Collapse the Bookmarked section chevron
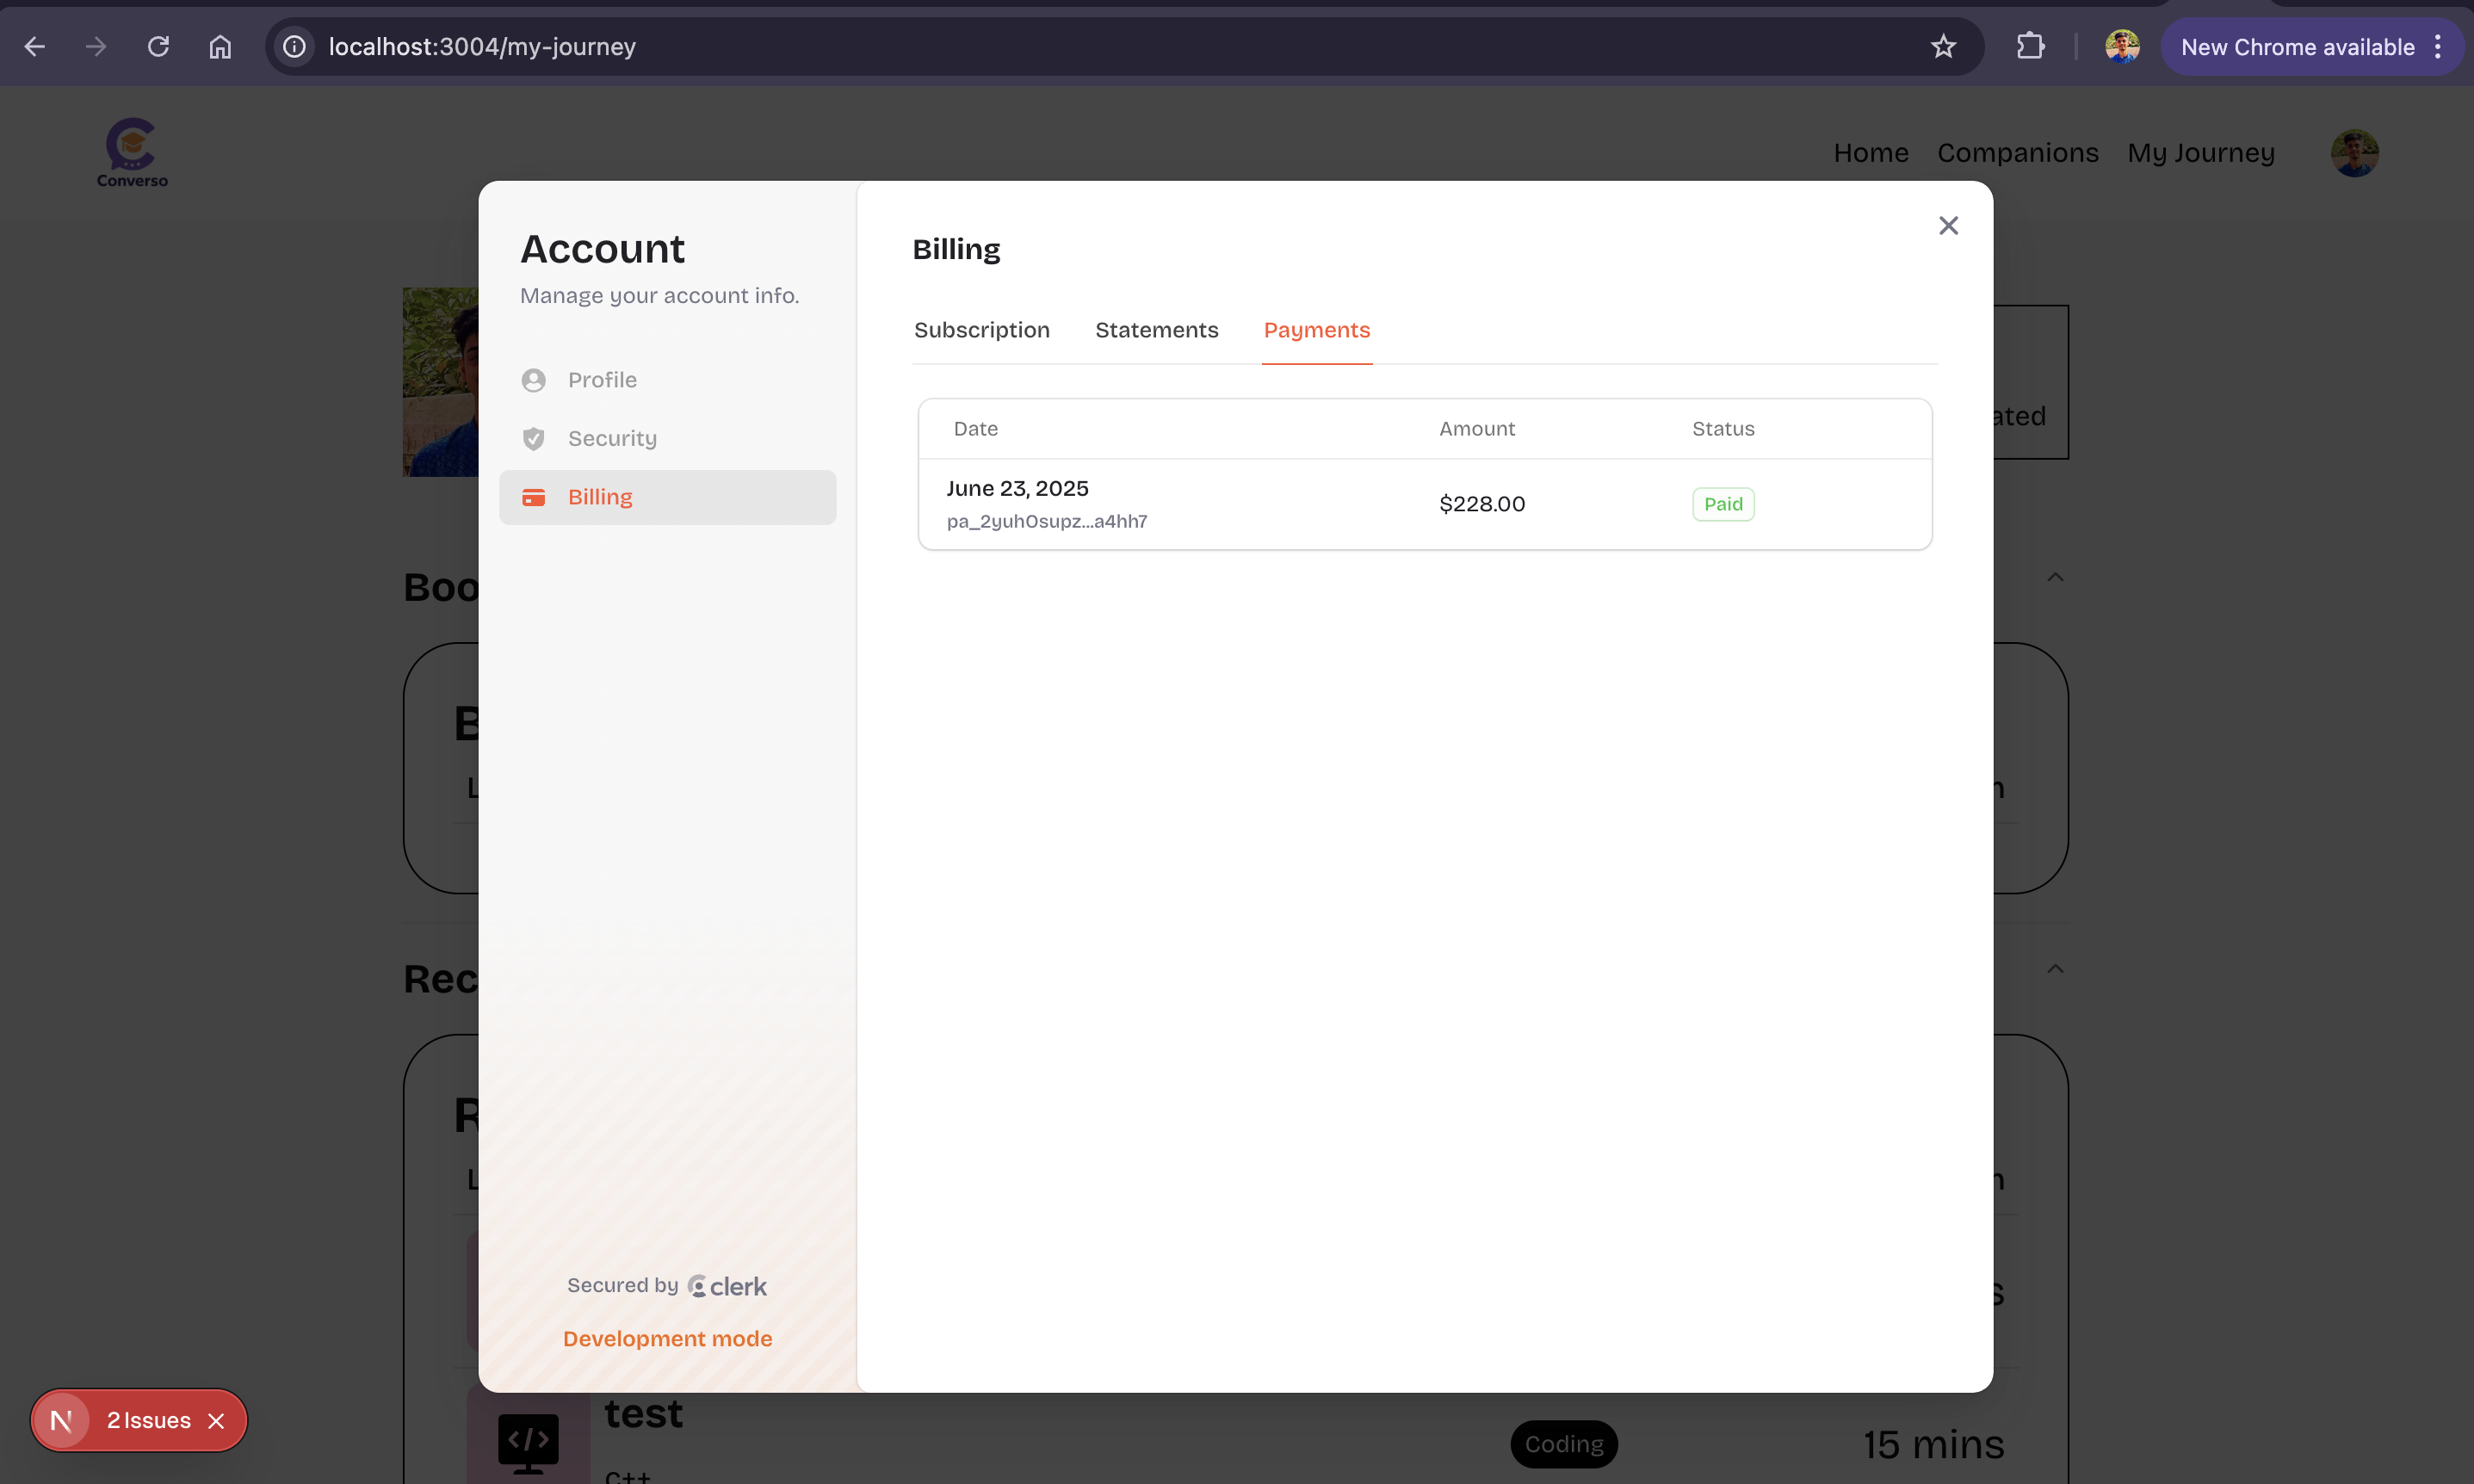Screen dimensions: 2474x1484 point(2055,577)
